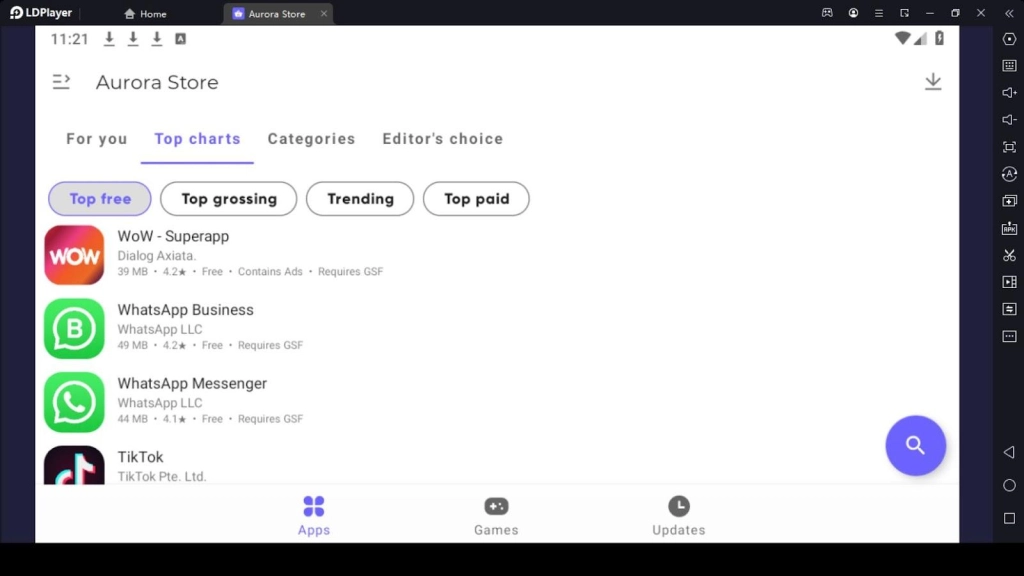Open the WhatsApp Business app icon

tap(74, 328)
